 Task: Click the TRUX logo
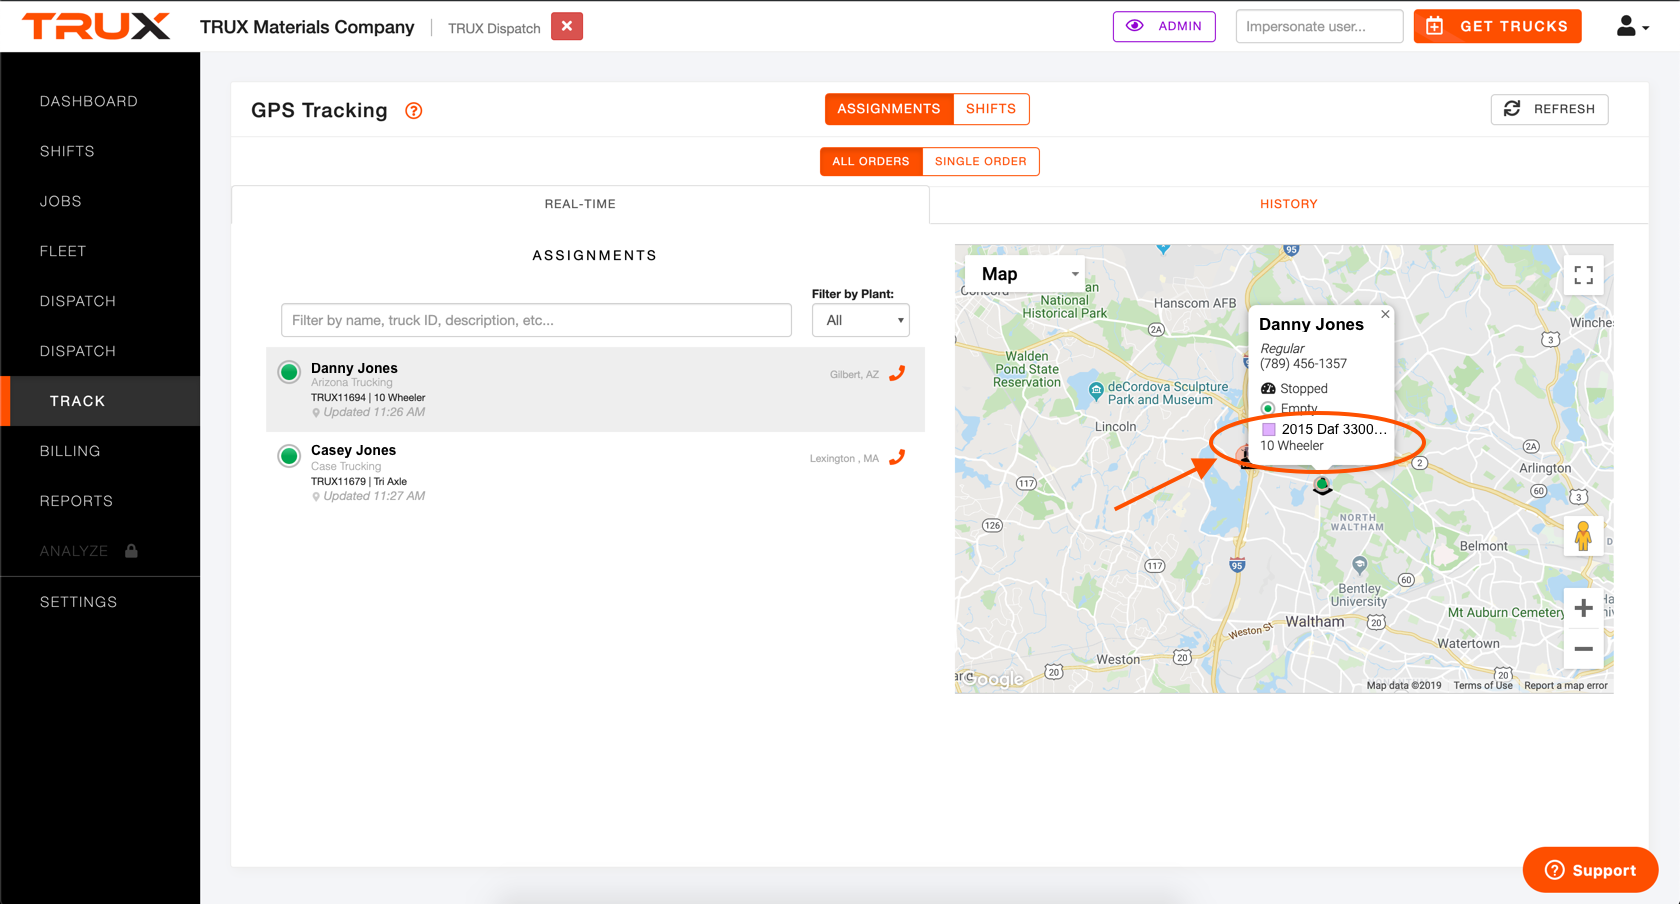(96, 26)
